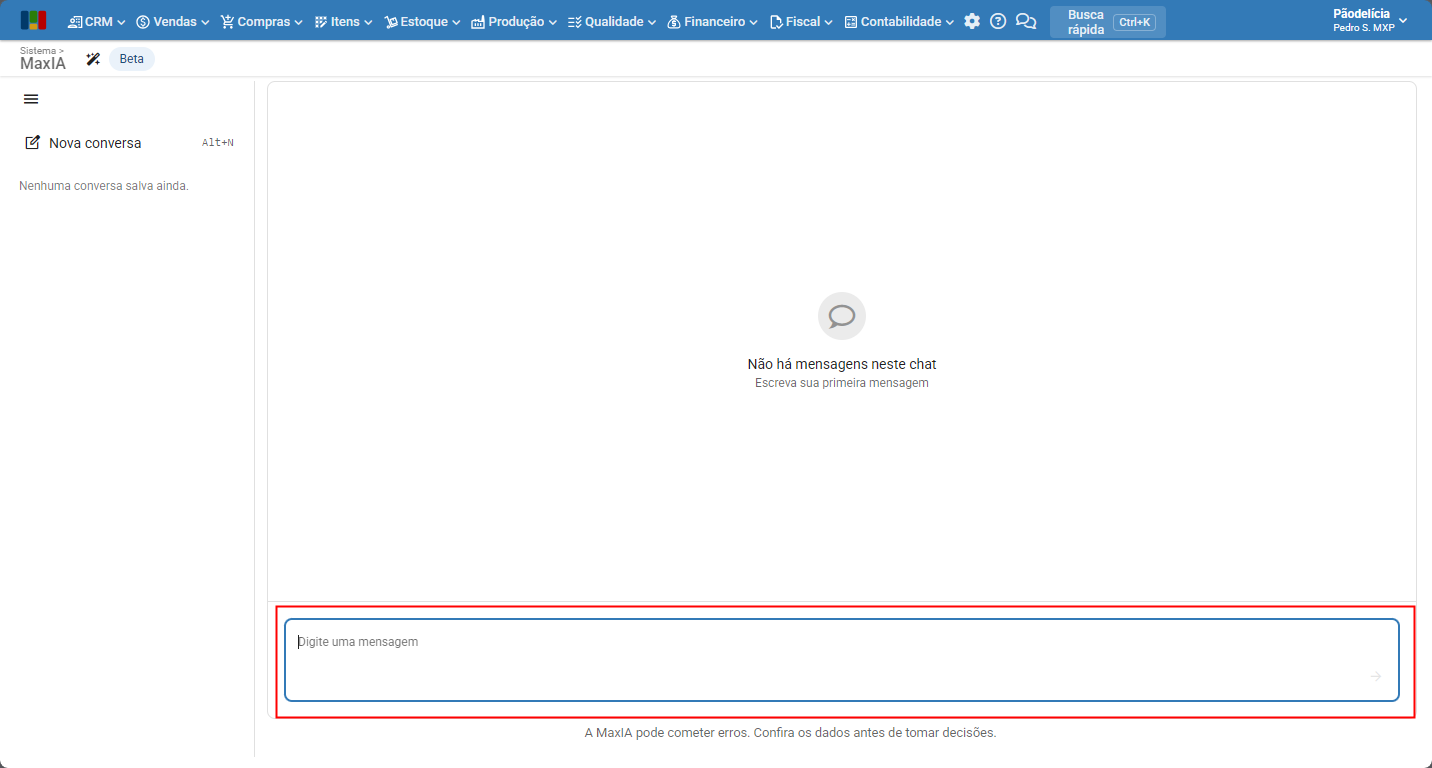1432x768 pixels.
Task: Click the MaxIA magic wand icon
Action: click(x=93, y=59)
